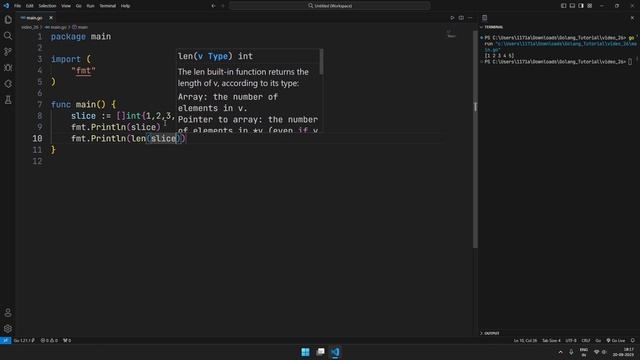This screenshot has width=640, height=360.
Task: Click the Go Live status button
Action: 616,340
